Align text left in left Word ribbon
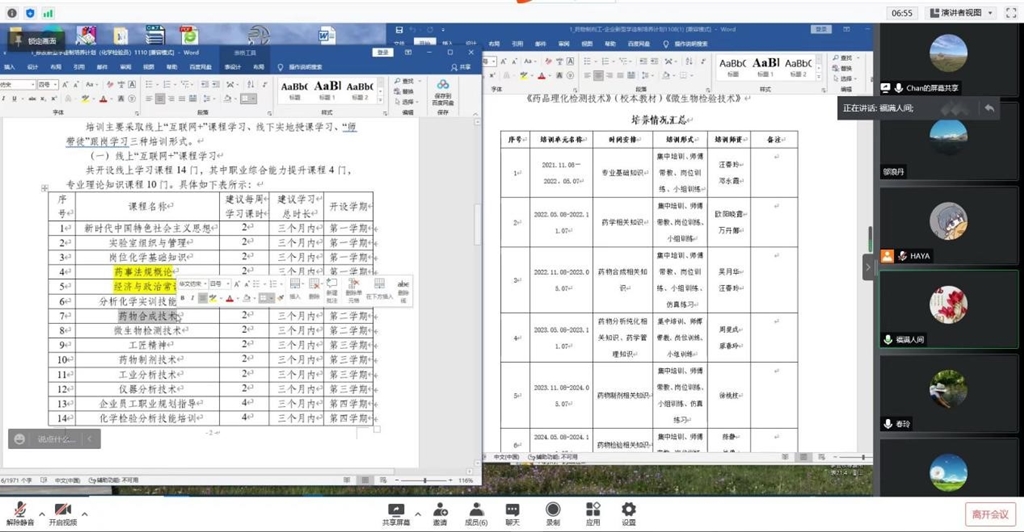 [150, 99]
